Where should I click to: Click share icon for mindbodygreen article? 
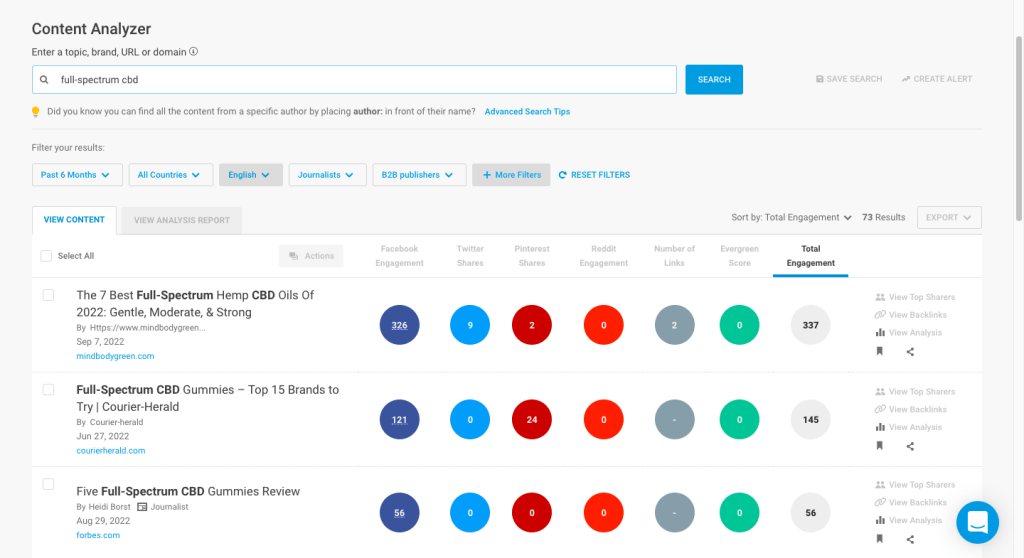[x=909, y=351]
